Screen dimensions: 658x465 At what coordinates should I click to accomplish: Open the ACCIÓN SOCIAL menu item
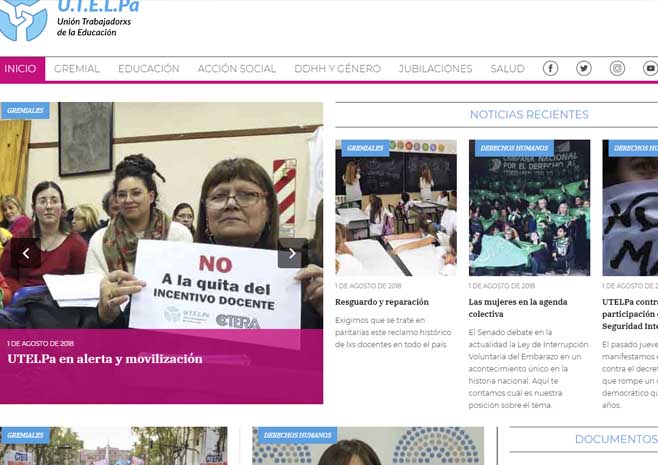coord(237,69)
